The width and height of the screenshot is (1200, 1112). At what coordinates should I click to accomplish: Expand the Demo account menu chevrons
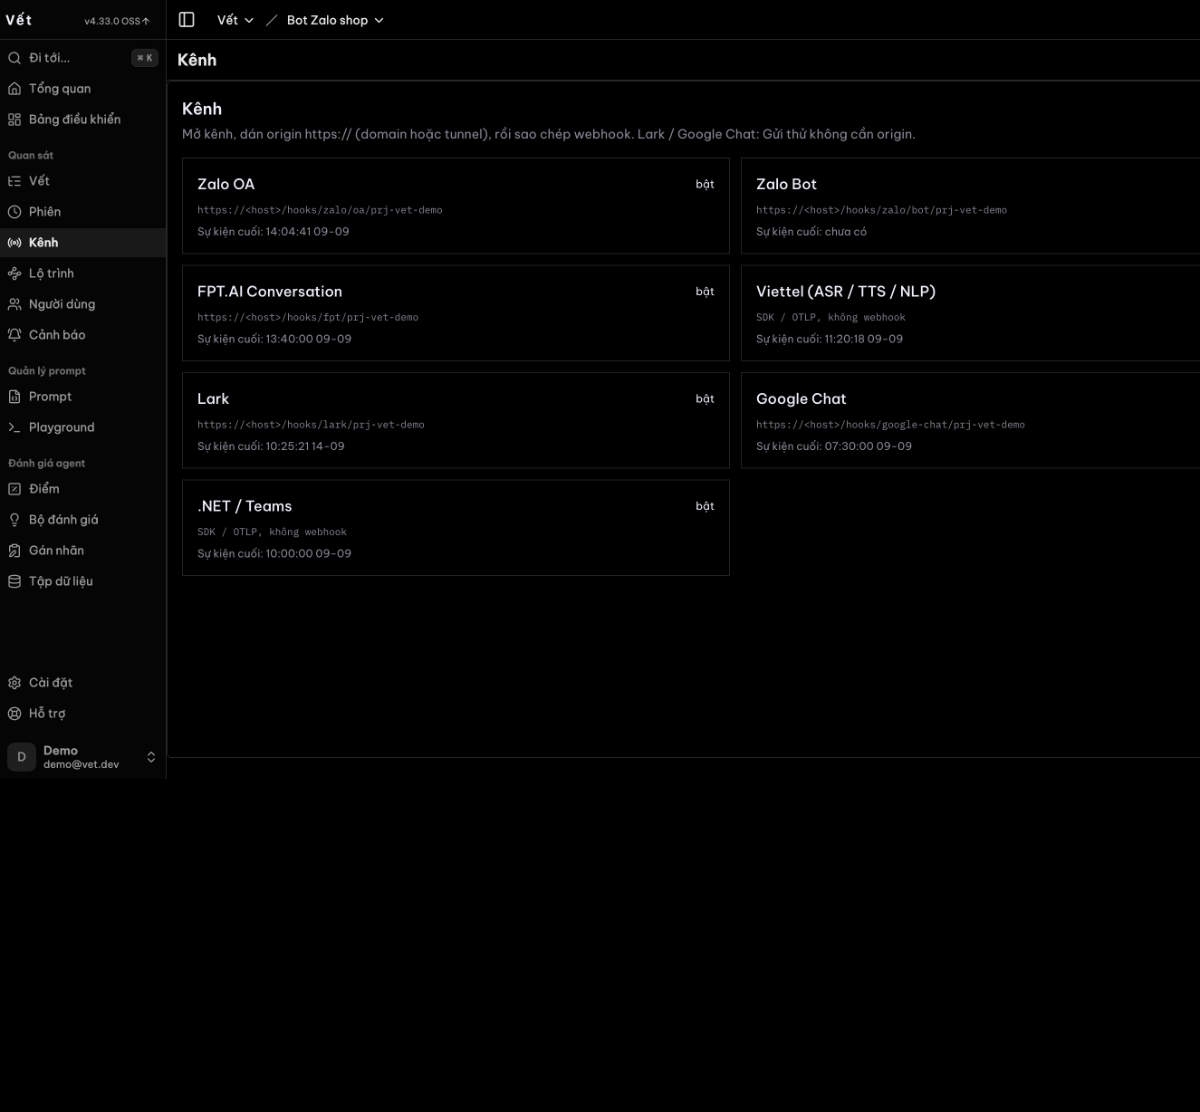pos(151,757)
